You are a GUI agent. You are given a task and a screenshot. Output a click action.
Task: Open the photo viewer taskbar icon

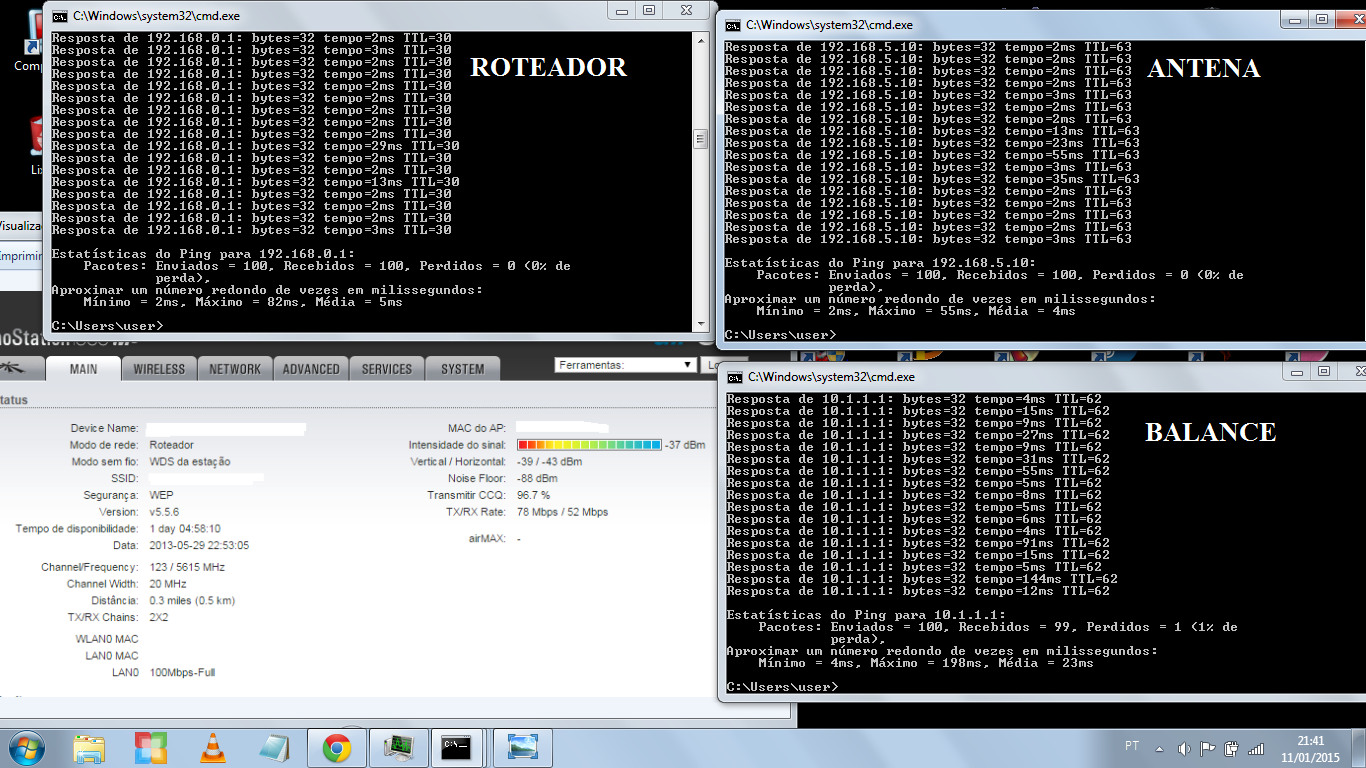coord(522,748)
